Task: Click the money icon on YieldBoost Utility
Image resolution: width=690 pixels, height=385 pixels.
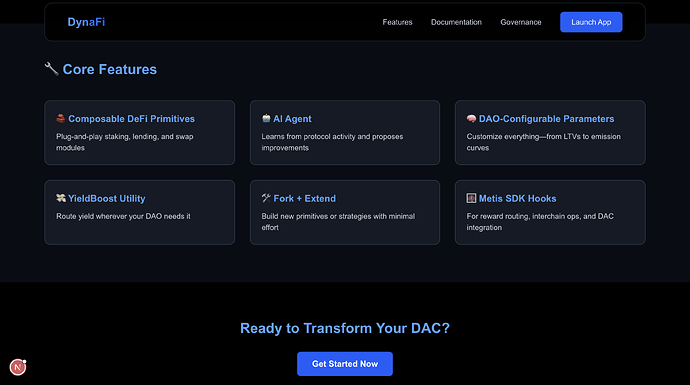Action: coord(61,198)
